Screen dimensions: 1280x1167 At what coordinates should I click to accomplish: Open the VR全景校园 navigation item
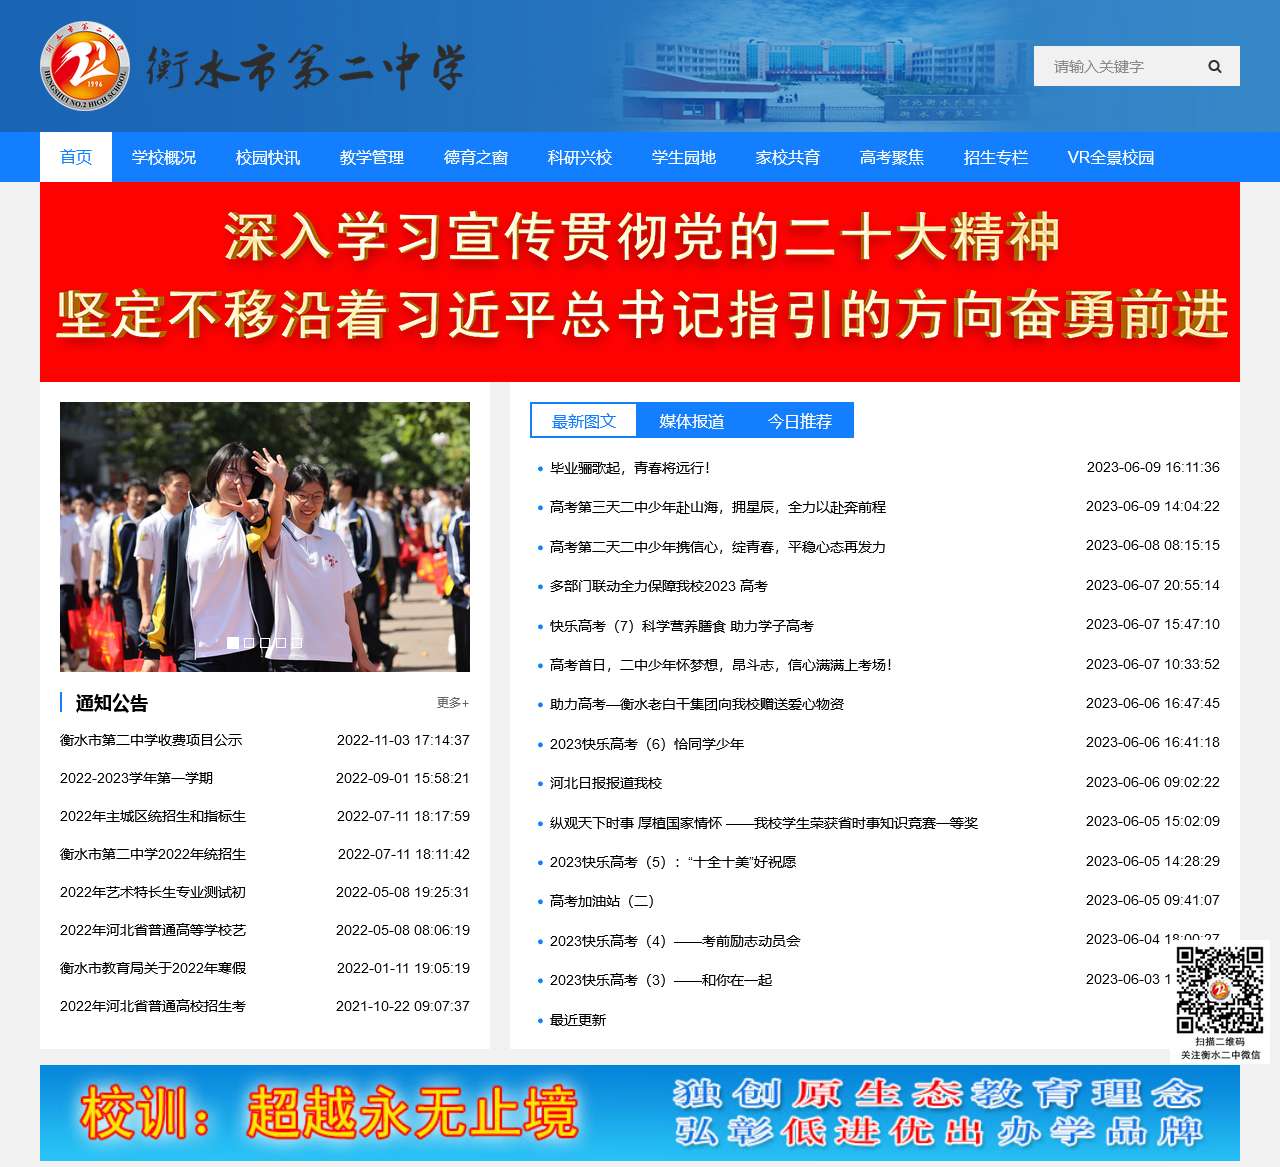1111,157
